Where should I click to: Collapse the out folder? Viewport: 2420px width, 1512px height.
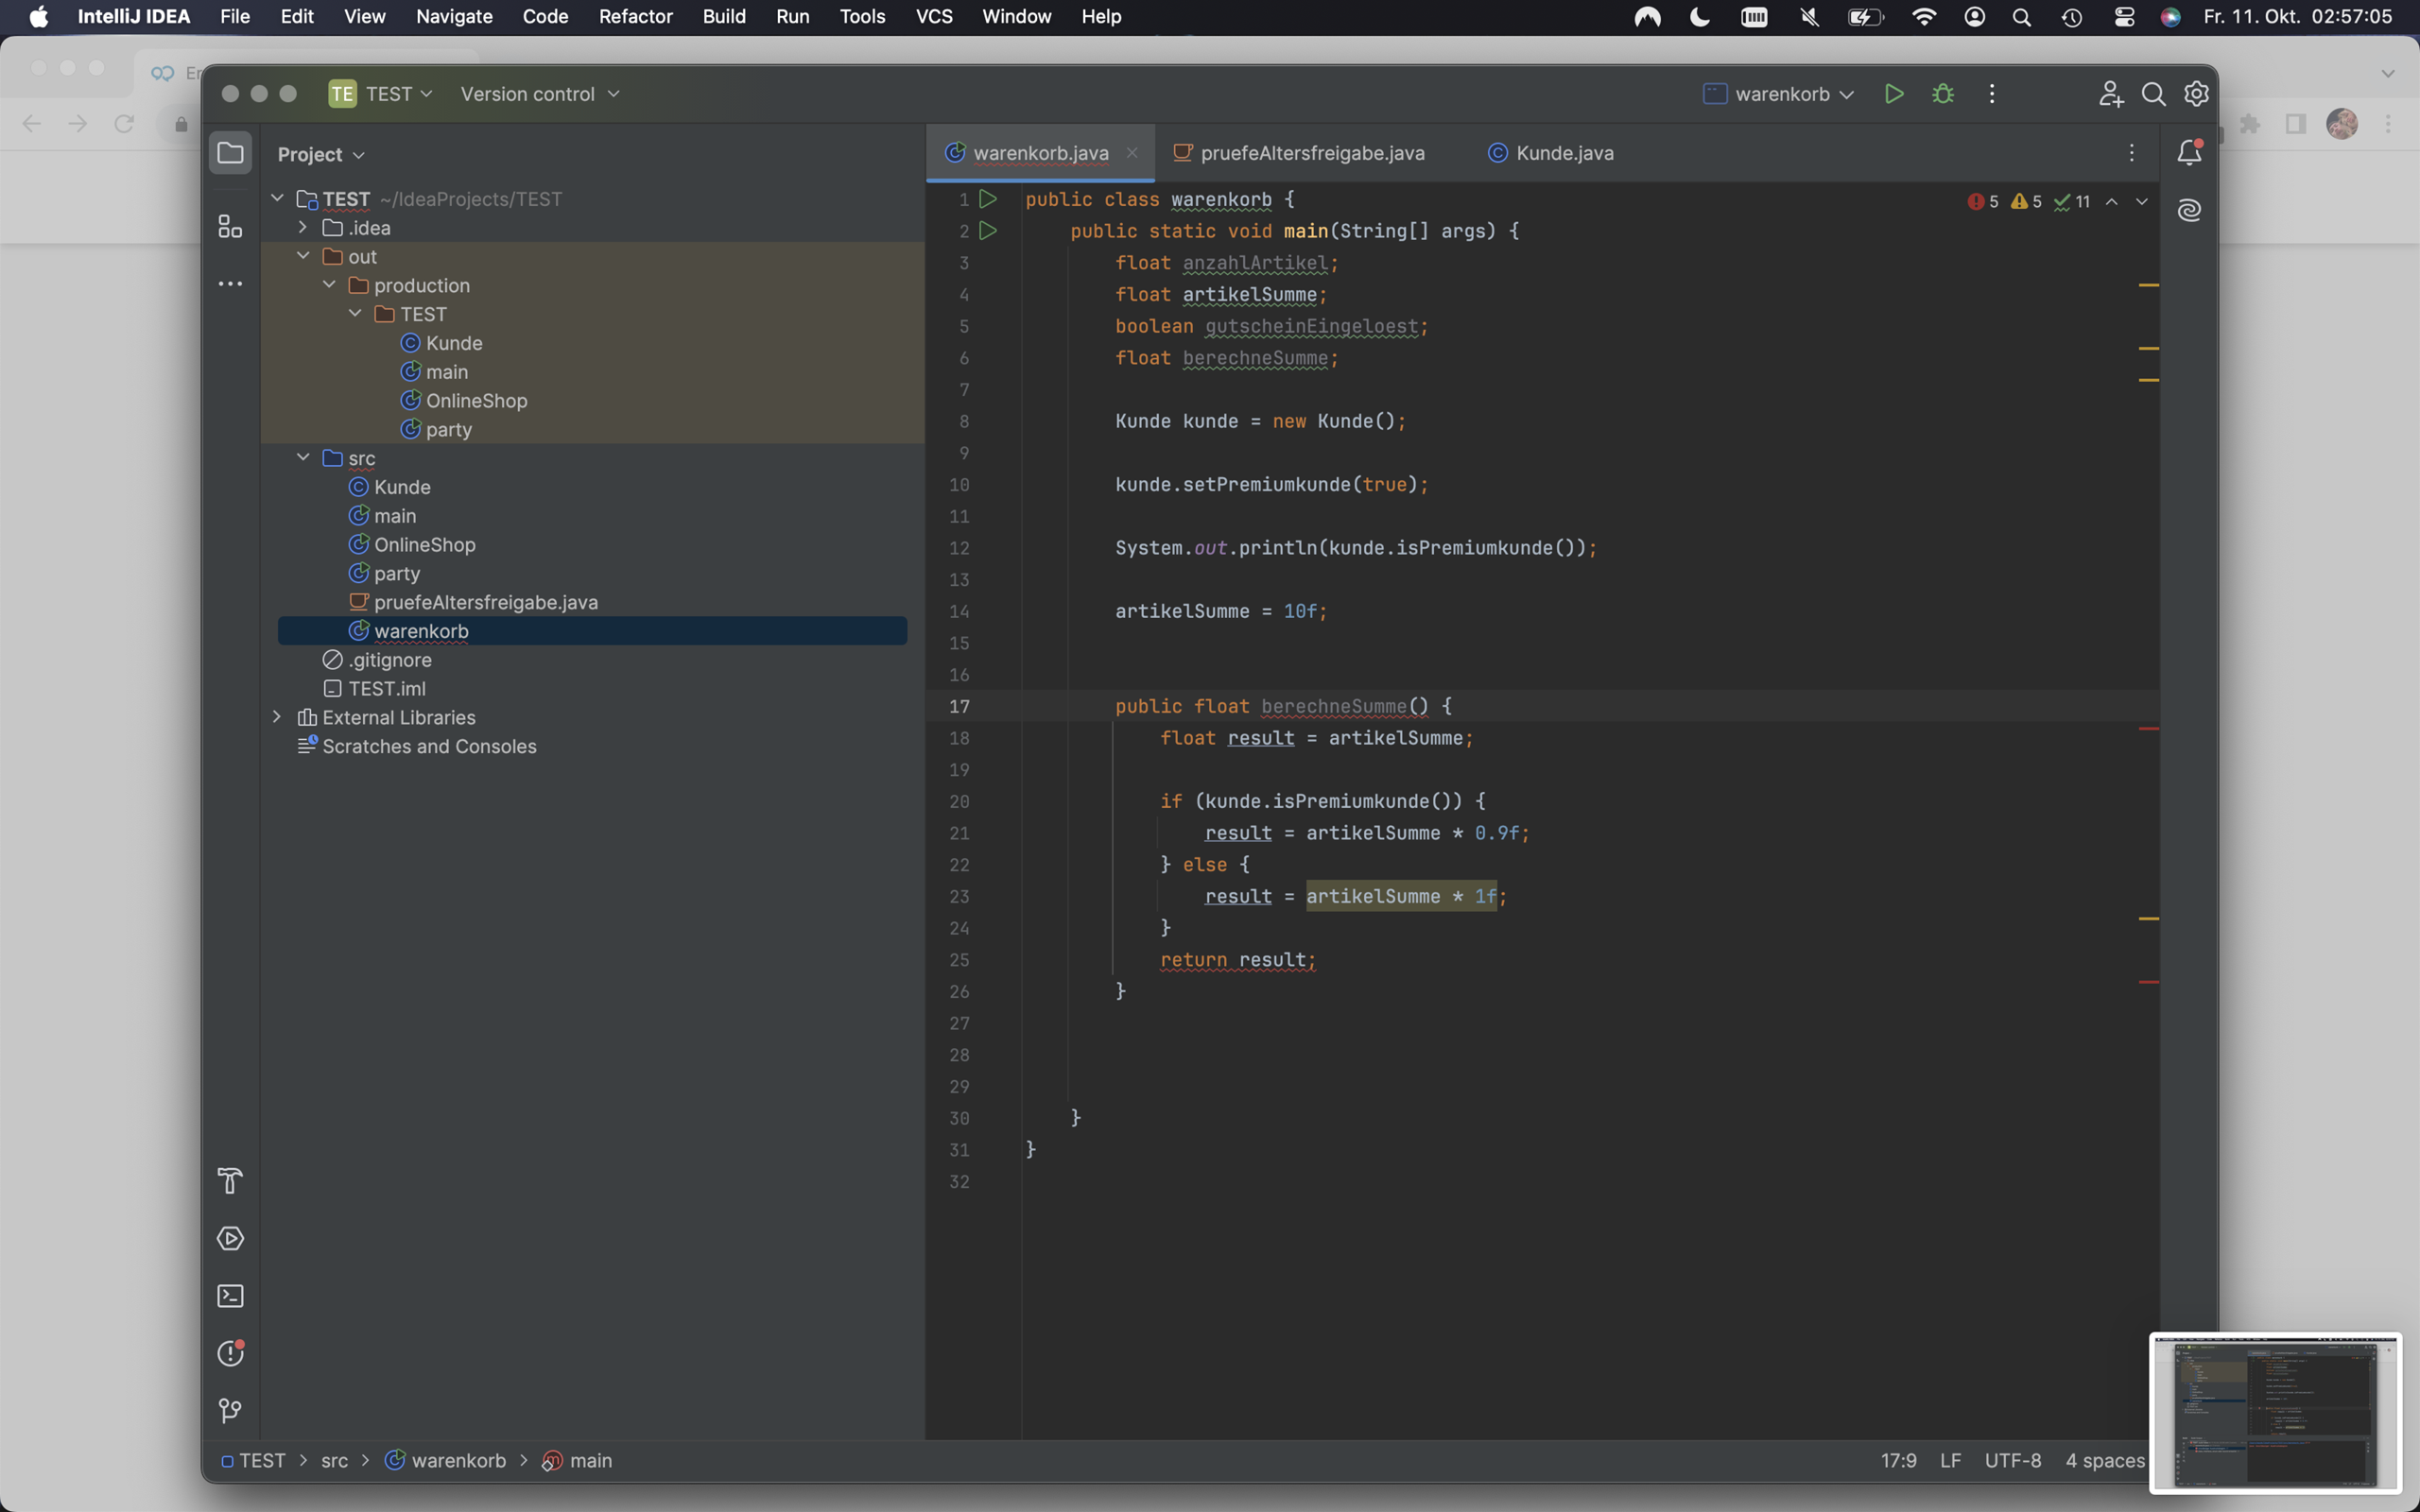pyautogui.click(x=303, y=256)
